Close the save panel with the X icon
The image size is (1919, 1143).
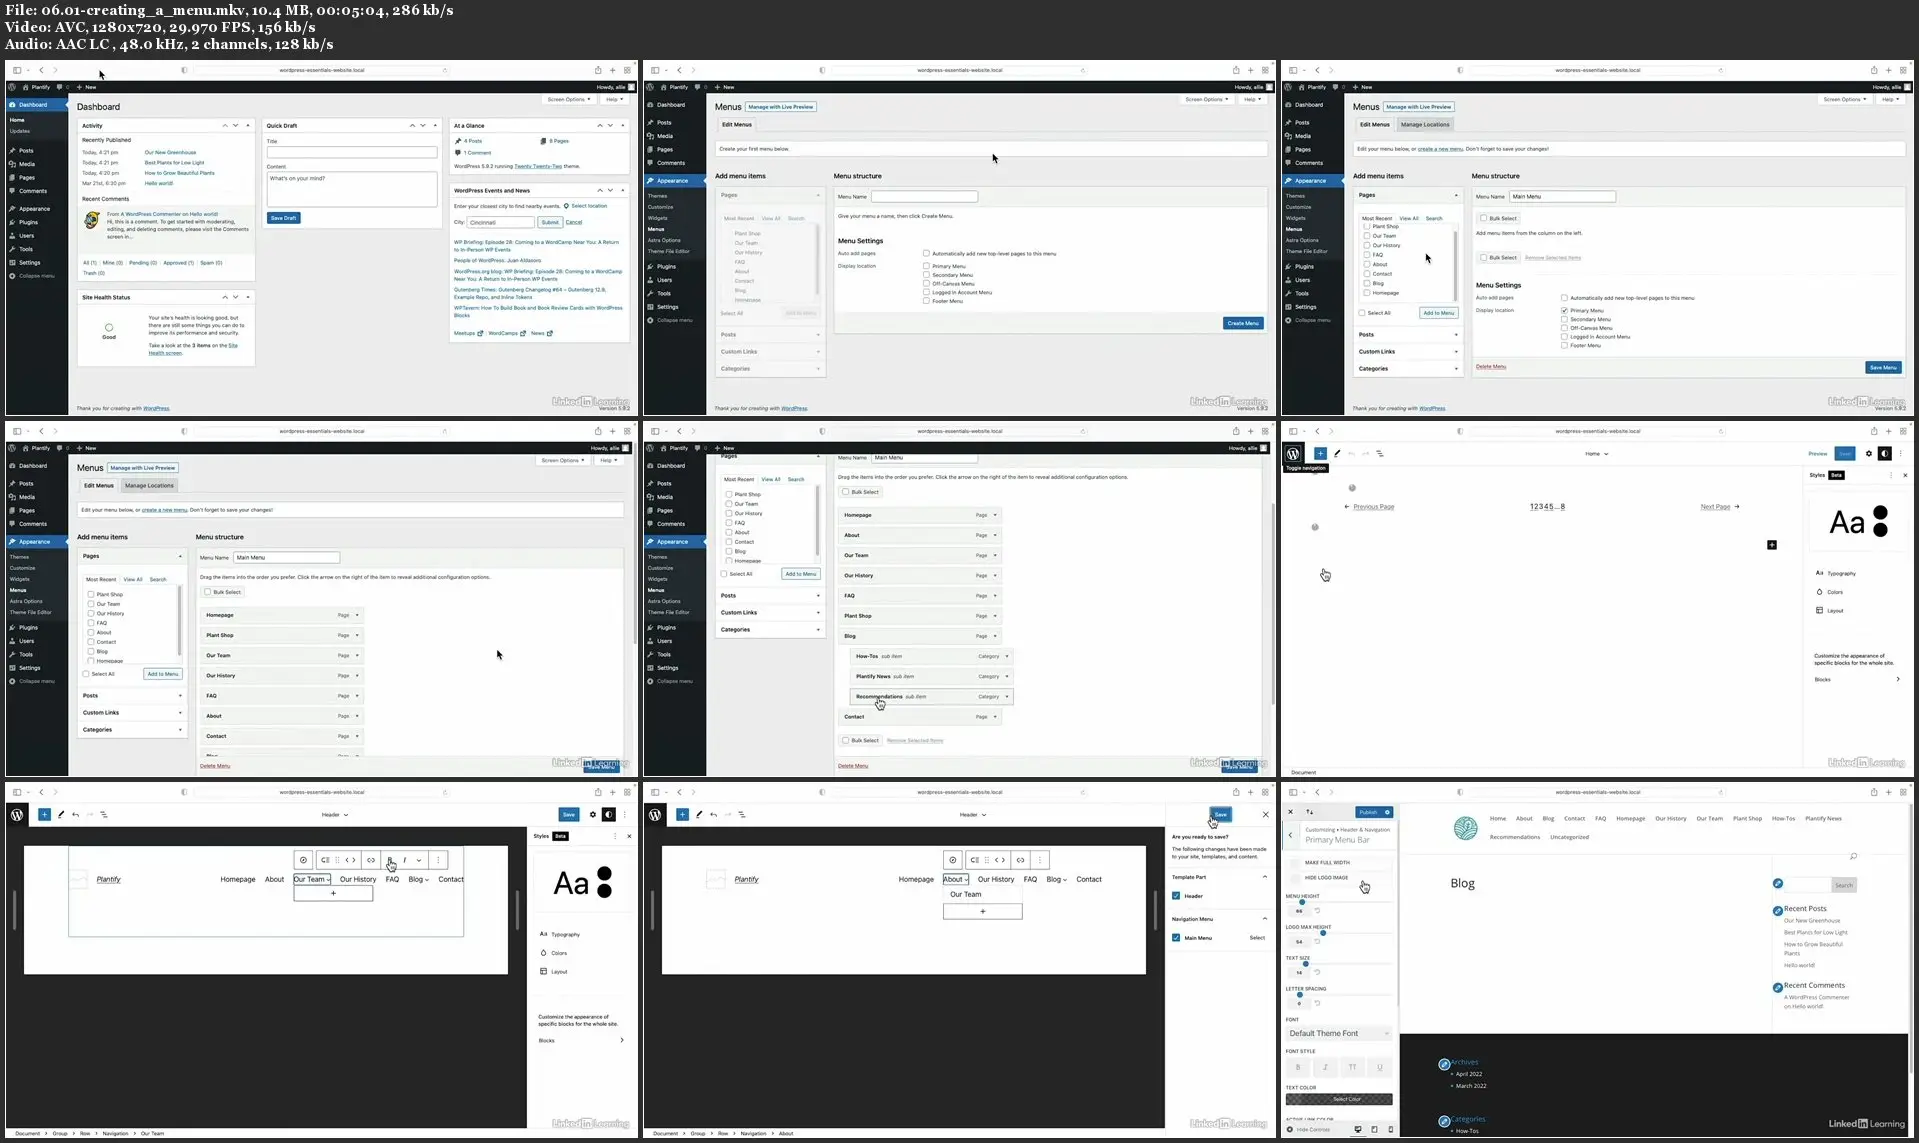click(x=1265, y=815)
